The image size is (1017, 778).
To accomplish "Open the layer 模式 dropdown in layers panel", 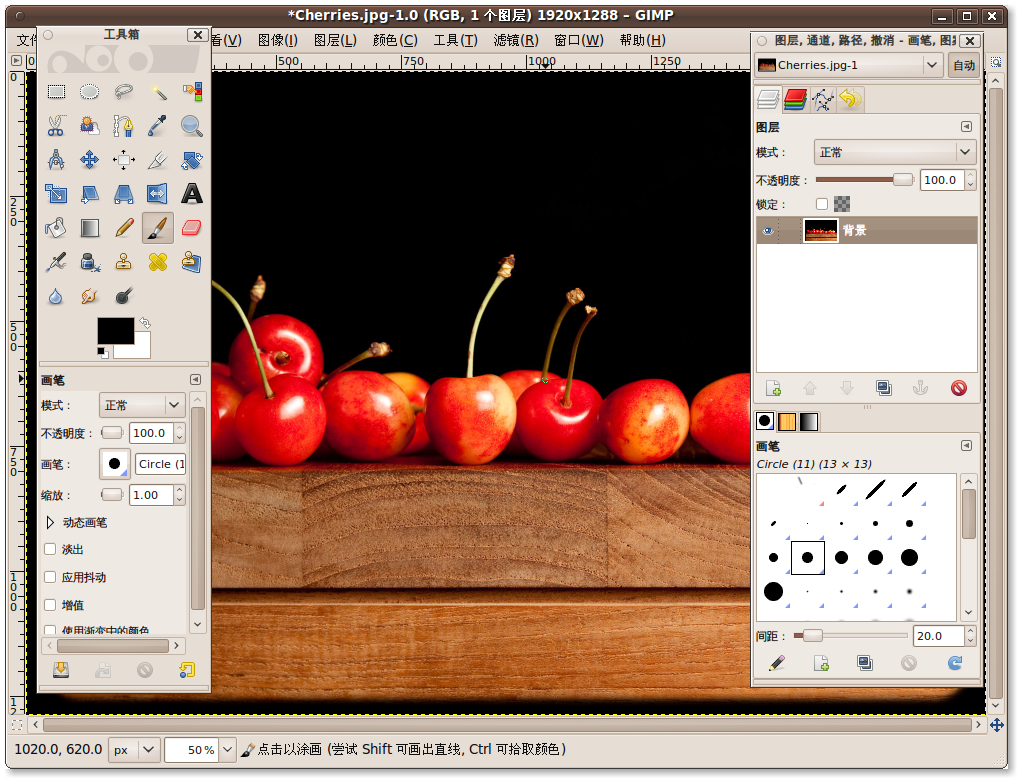I will coord(894,152).
